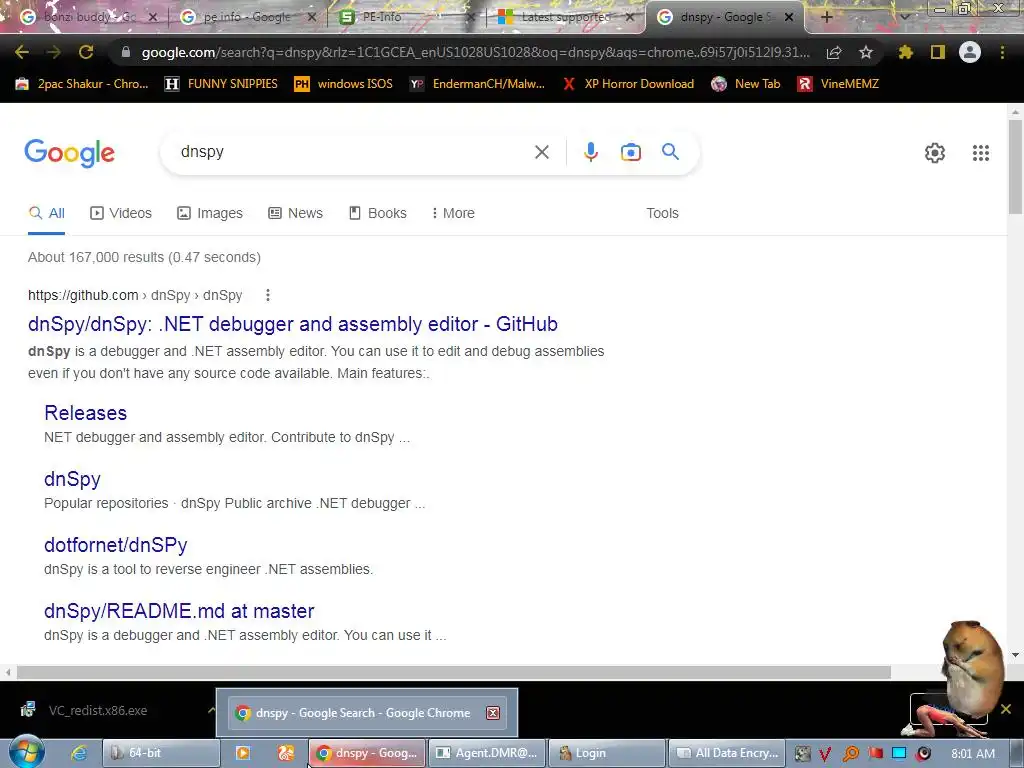Open the Extensions puzzle icon

click(x=905, y=52)
